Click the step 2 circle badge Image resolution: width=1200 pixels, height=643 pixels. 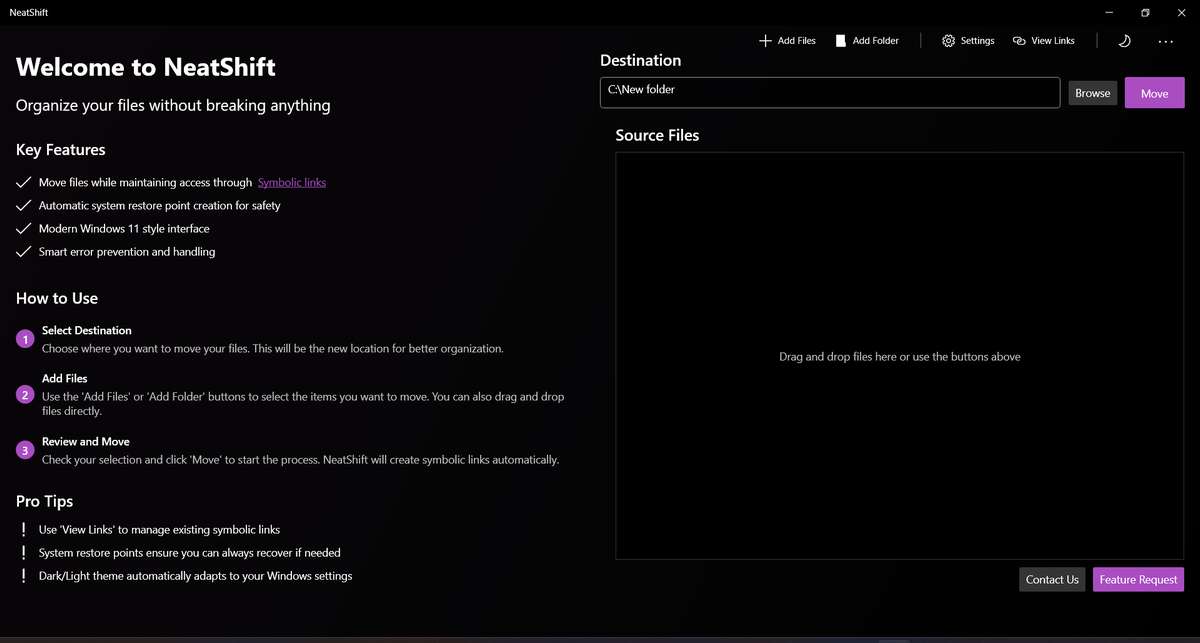point(26,394)
